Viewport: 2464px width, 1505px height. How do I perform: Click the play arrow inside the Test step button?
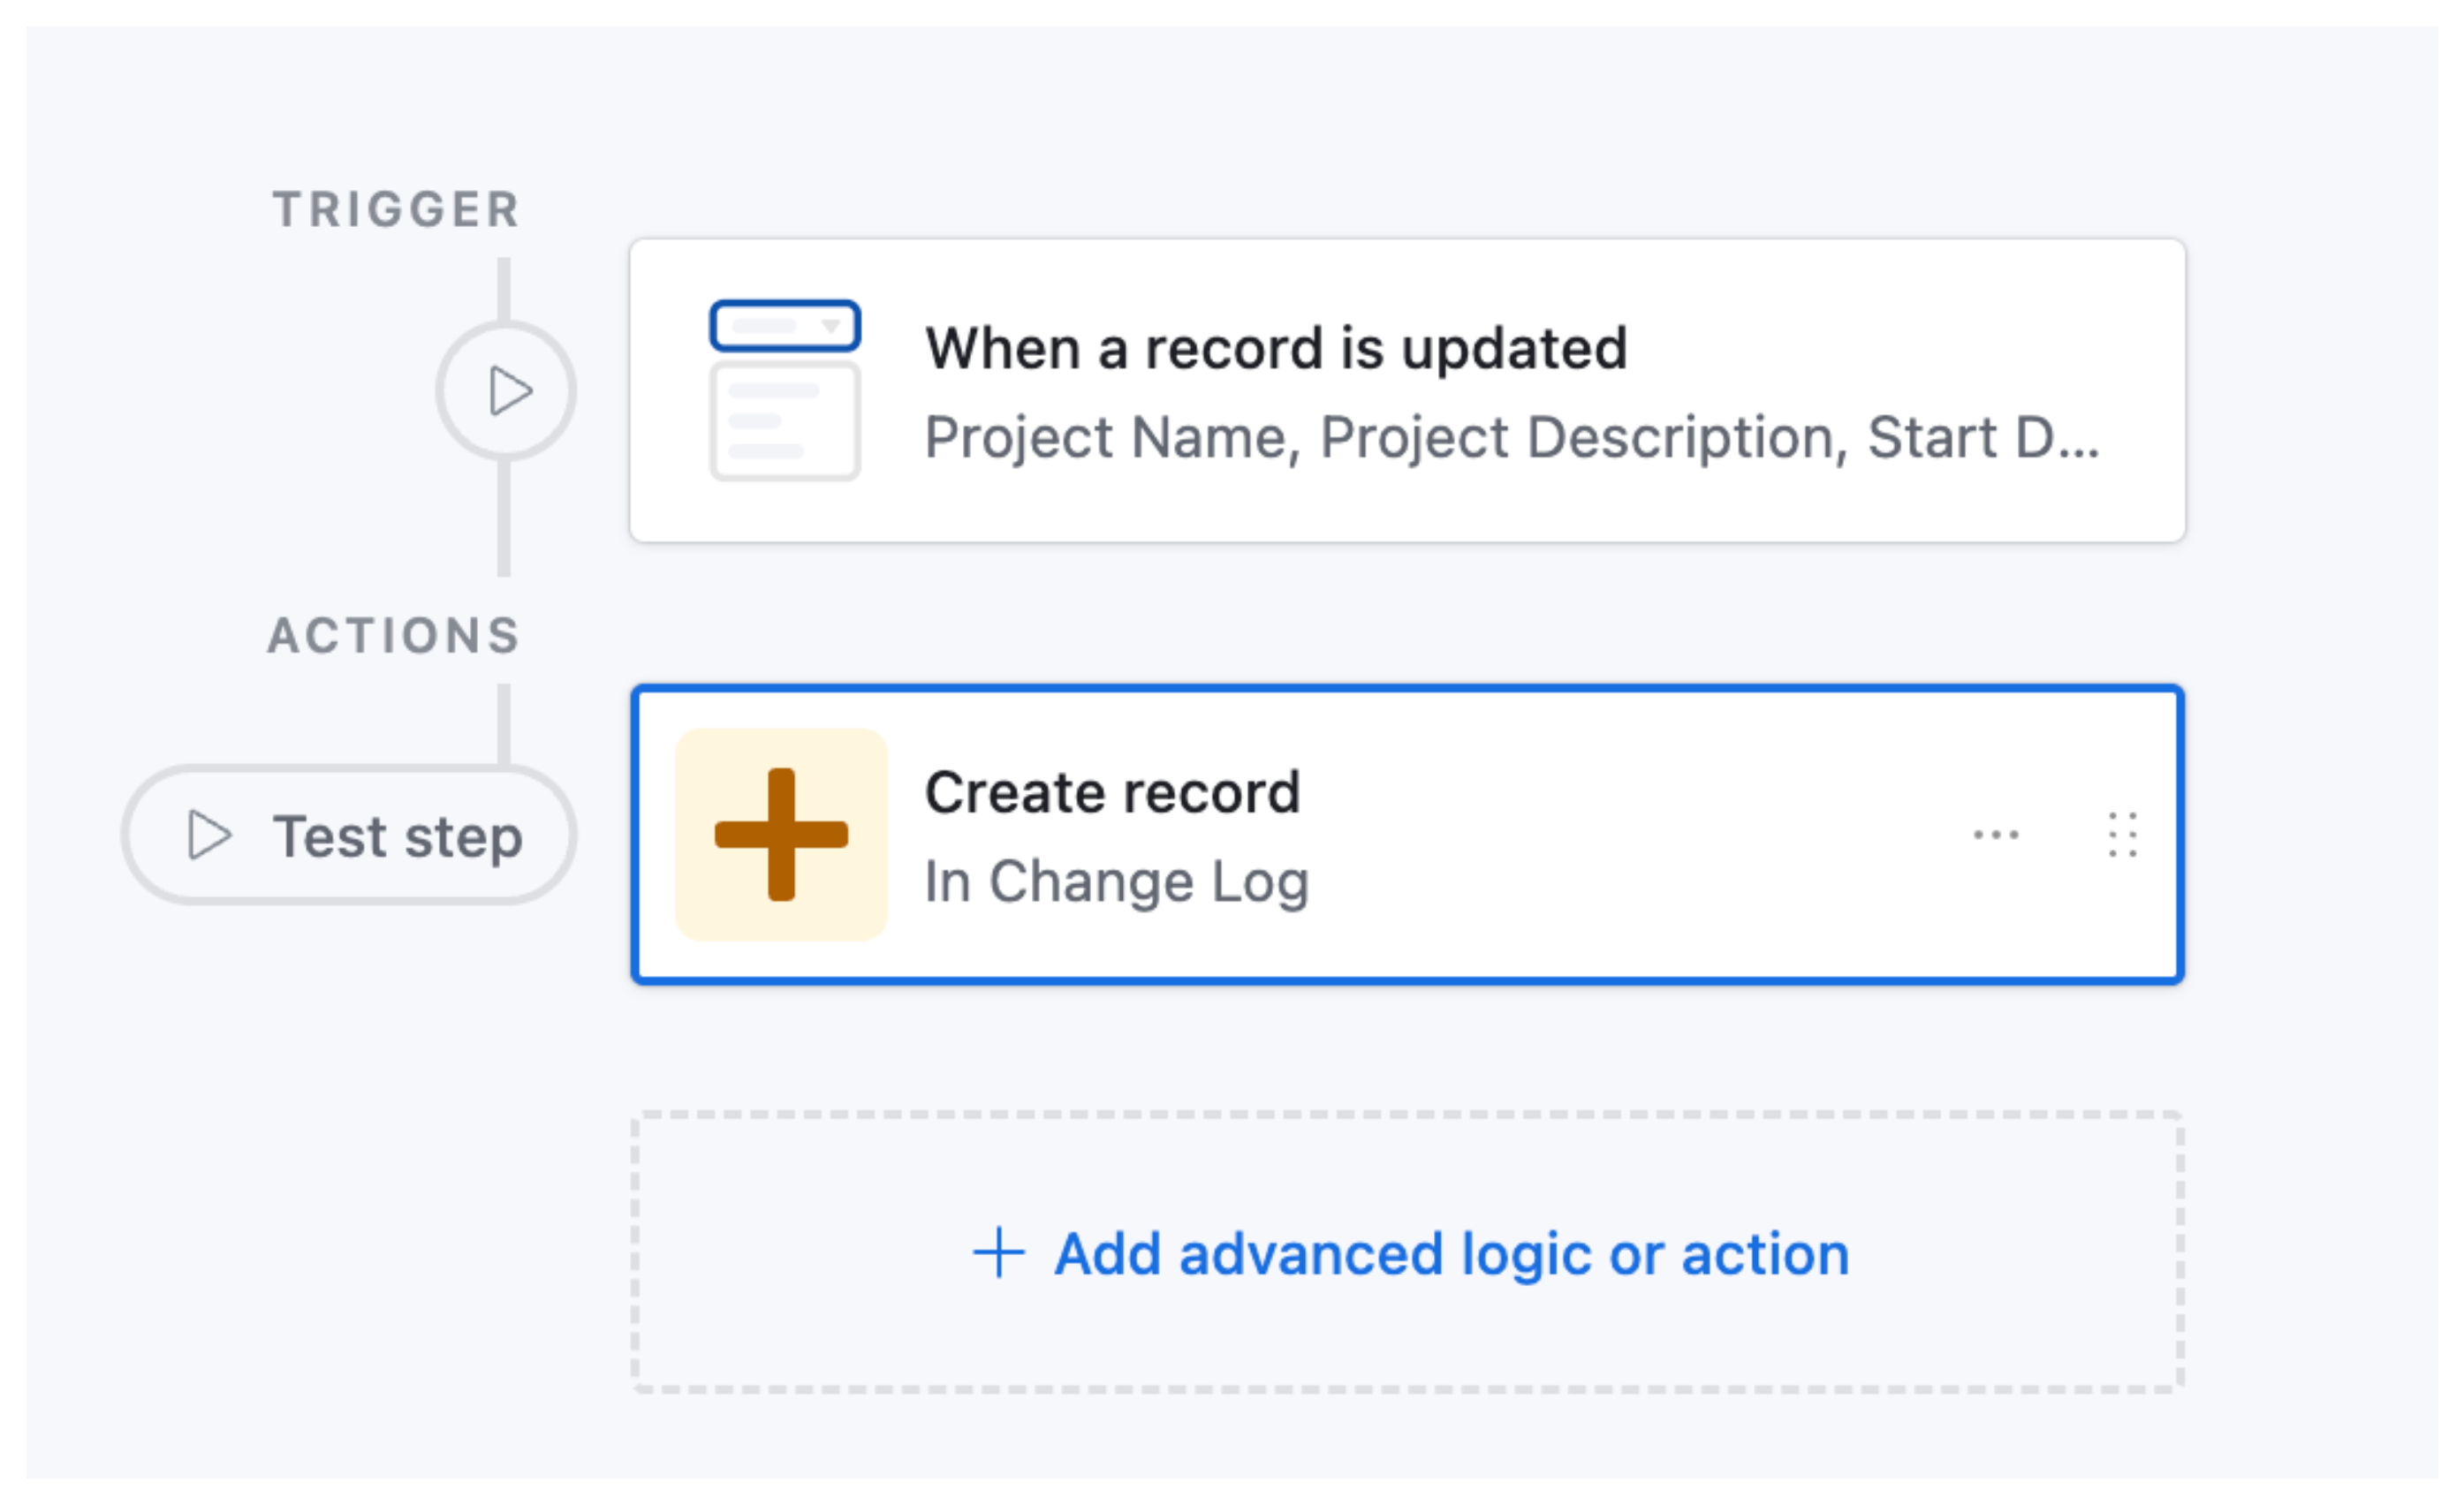pyautogui.click(x=210, y=835)
